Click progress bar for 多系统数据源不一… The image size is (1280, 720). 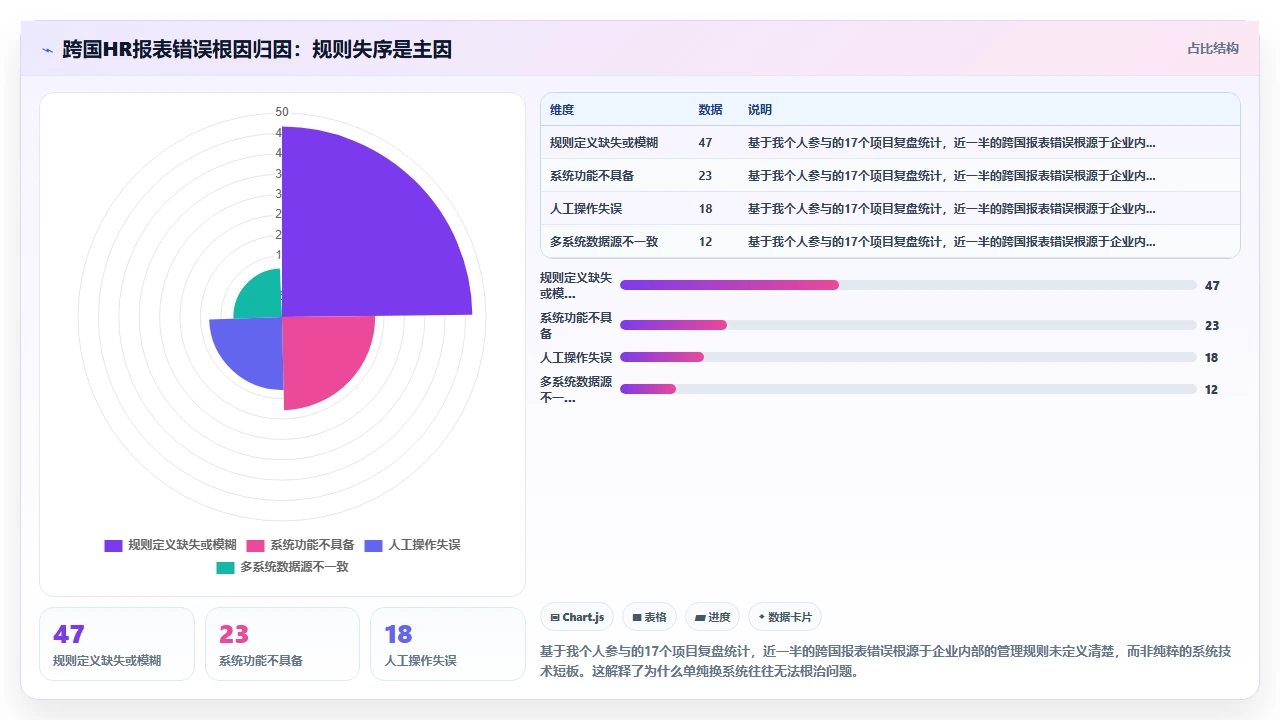[908, 389]
